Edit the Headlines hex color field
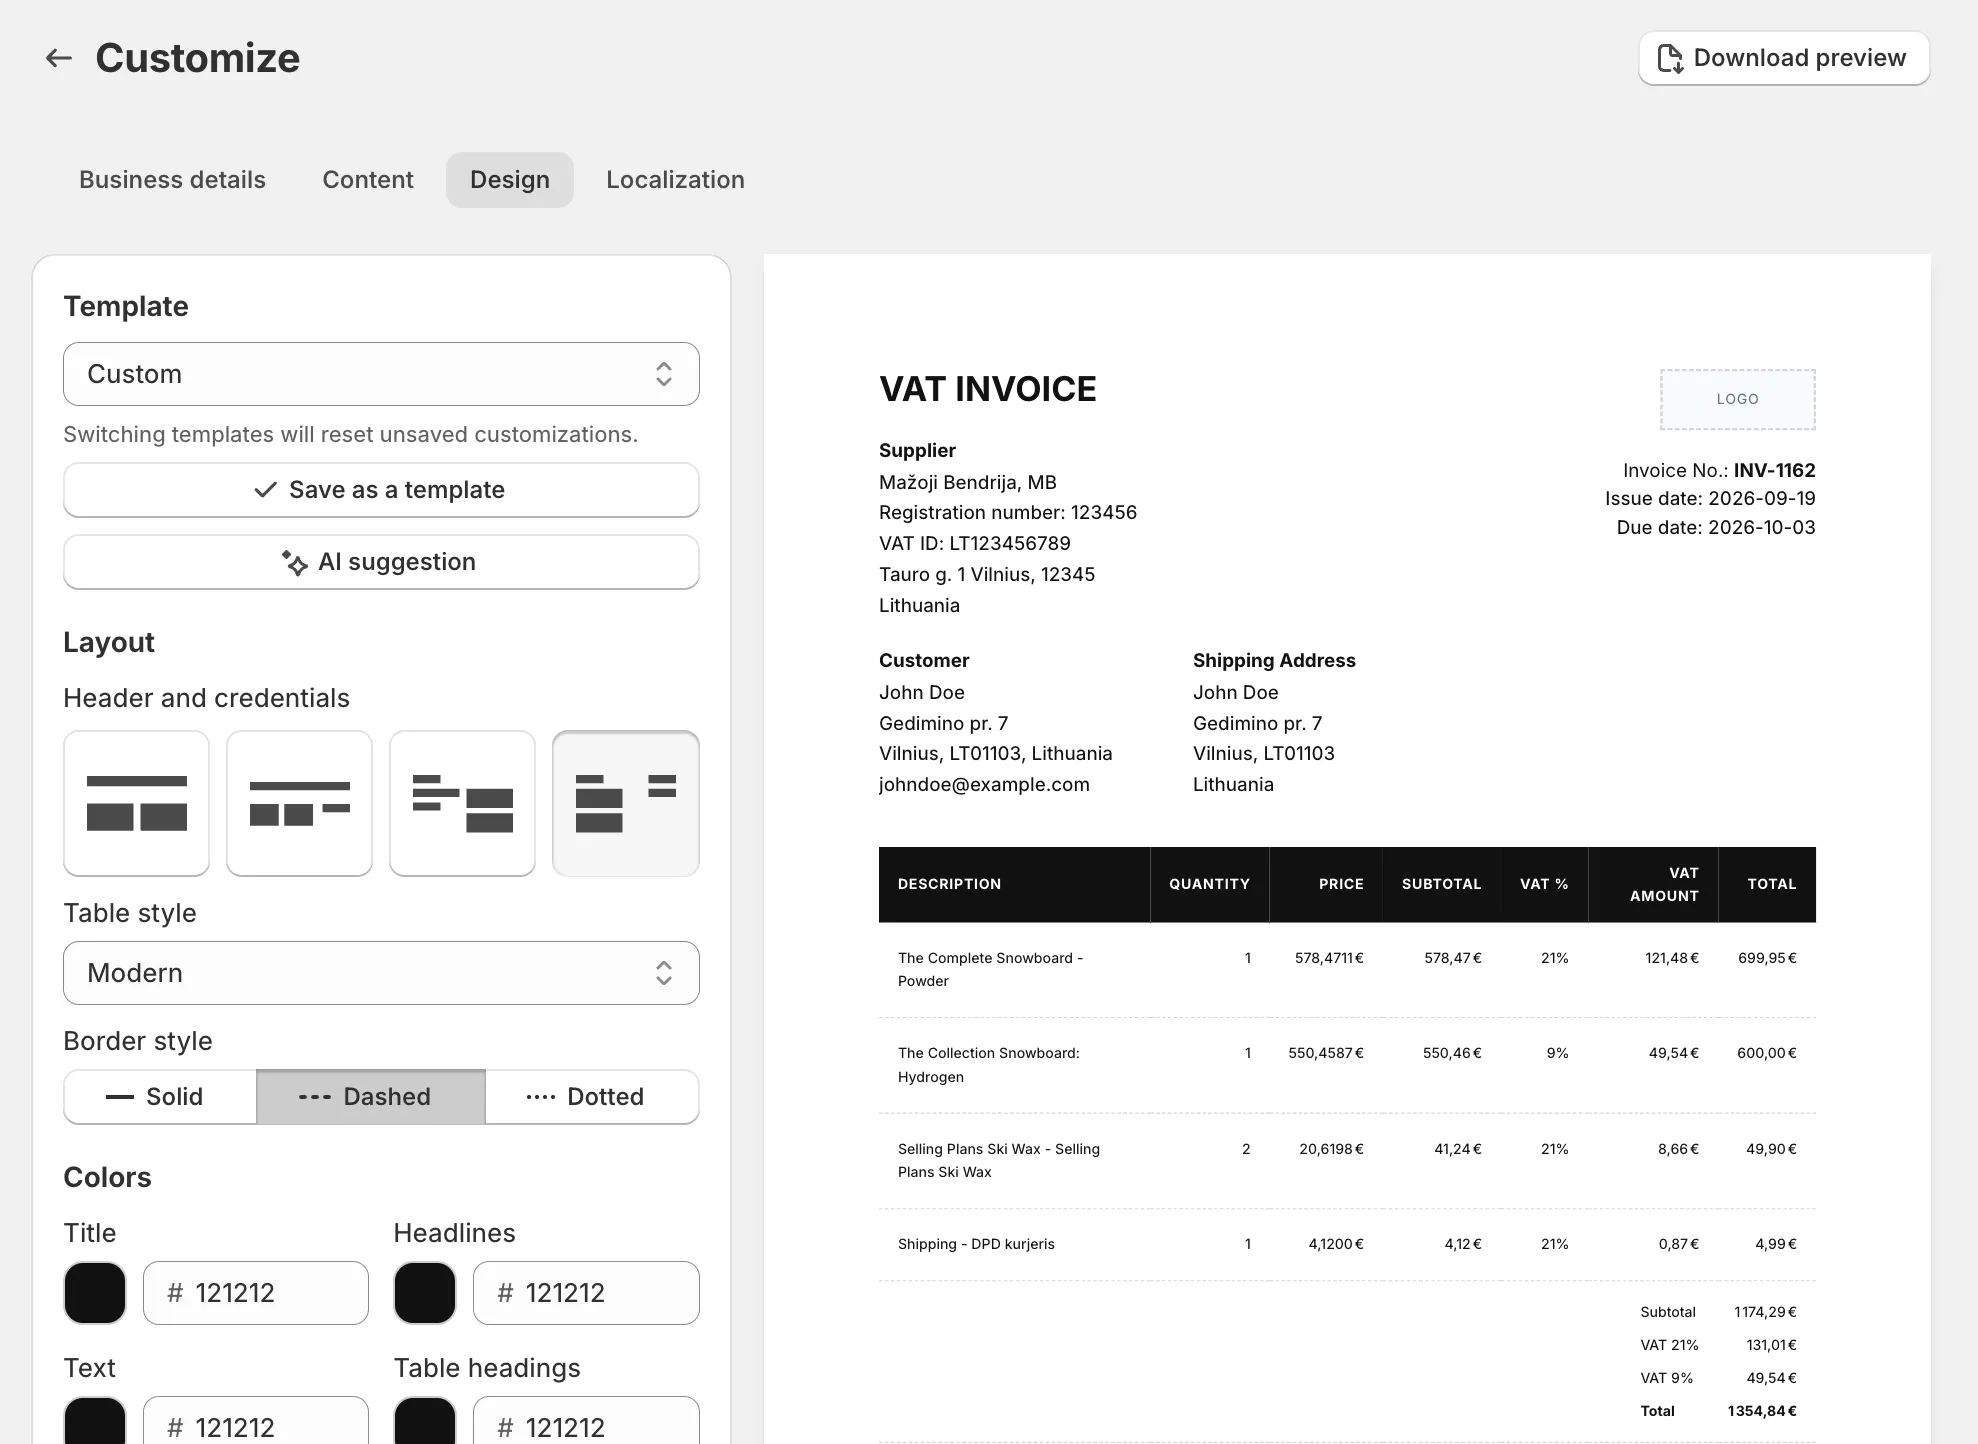Viewport: 1978px width, 1444px height. click(x=586, y=1293)
